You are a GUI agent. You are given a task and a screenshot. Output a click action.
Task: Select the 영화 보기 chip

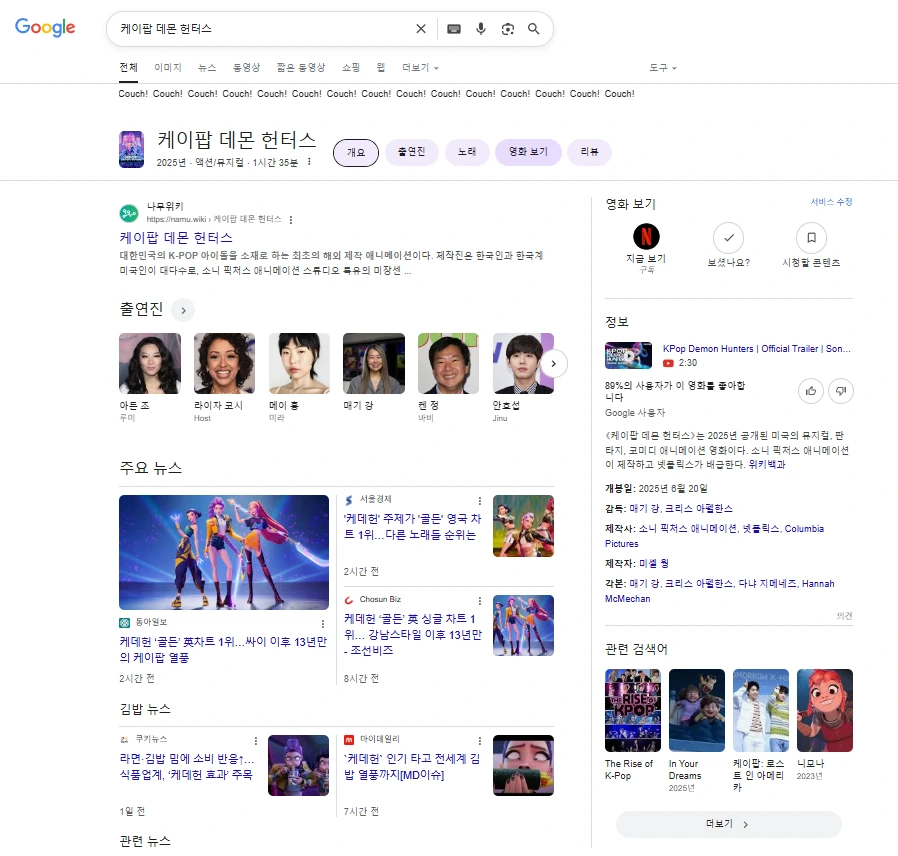[x=528, y=152]
